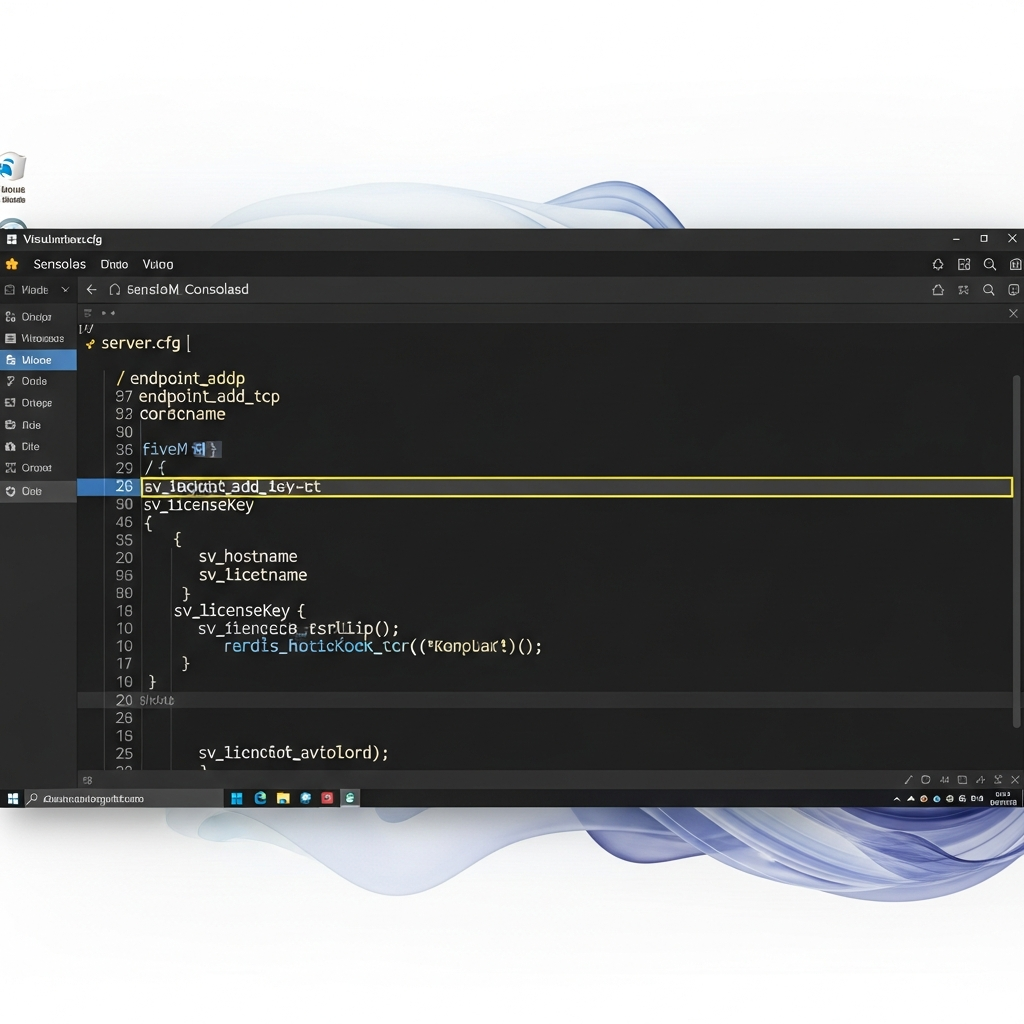Open the Sensolas menu
The image size is (1024, 1024).
tap(59, 264)
